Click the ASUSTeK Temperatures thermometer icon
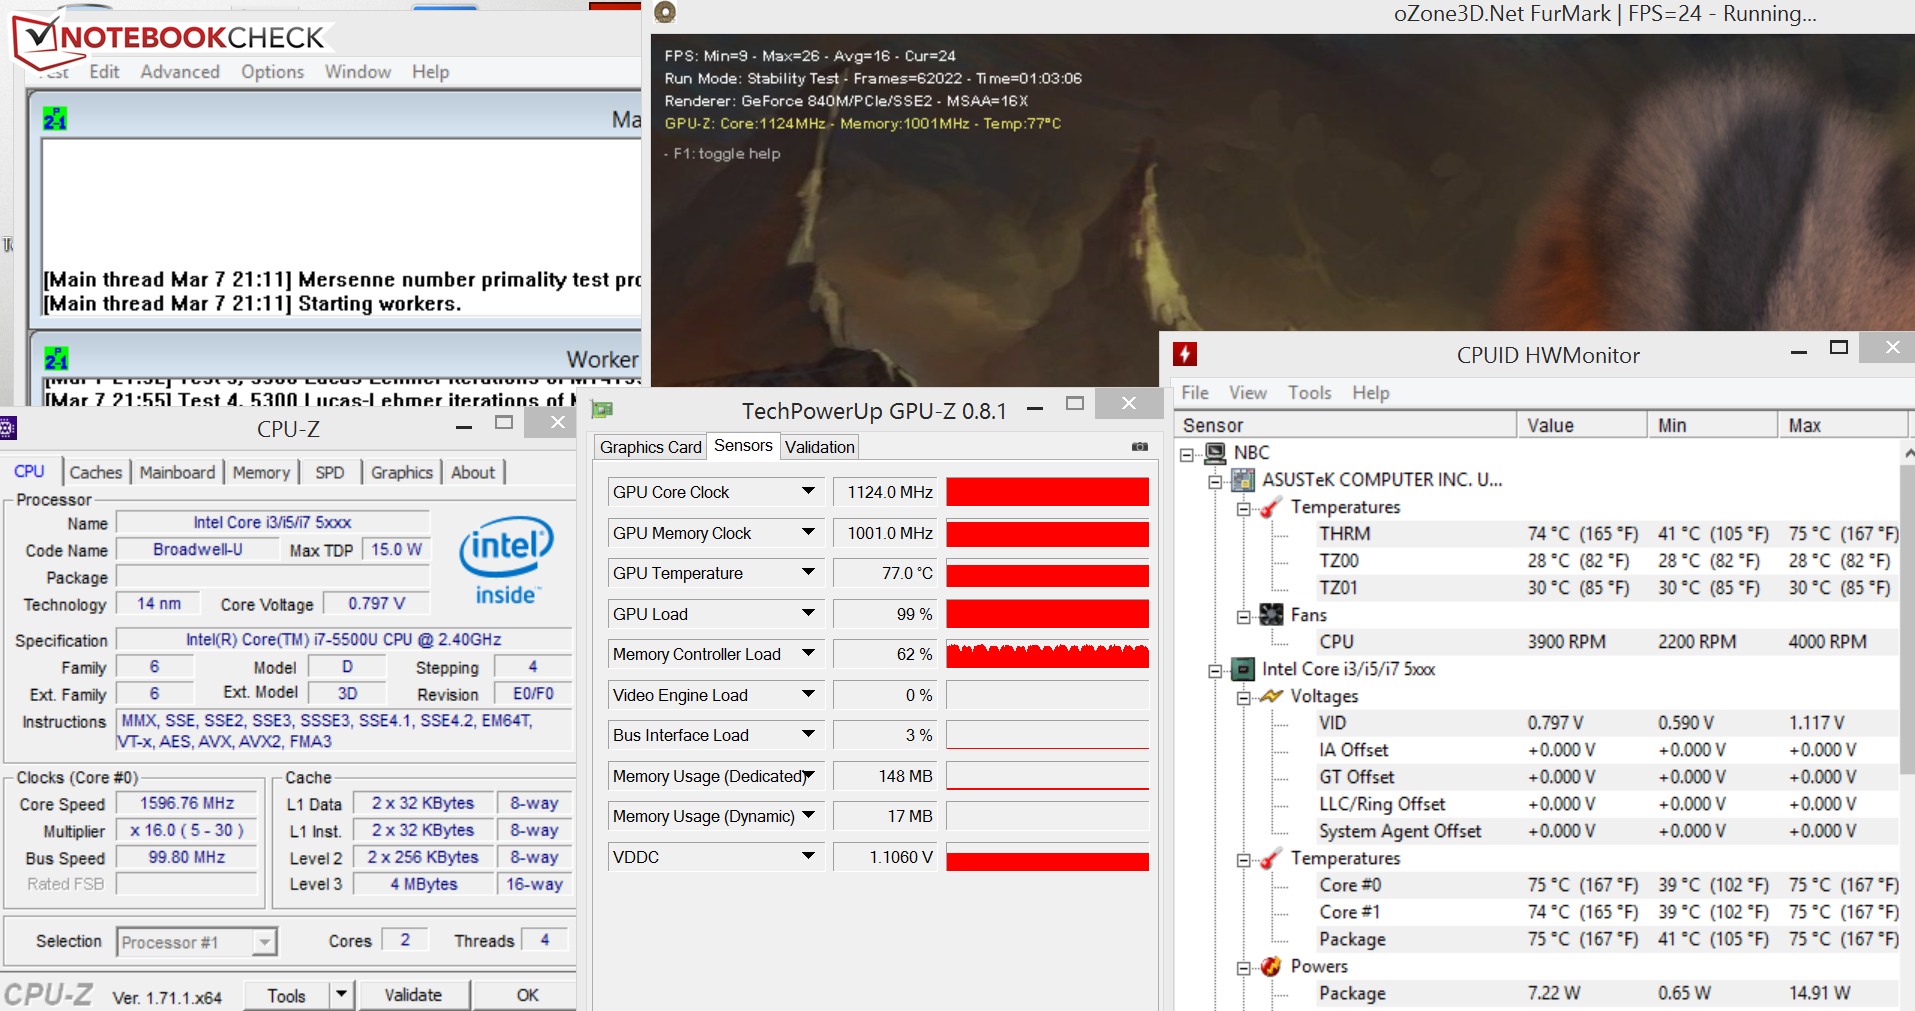The width and height of the screenshot is (1915, 1011). 1271,507
